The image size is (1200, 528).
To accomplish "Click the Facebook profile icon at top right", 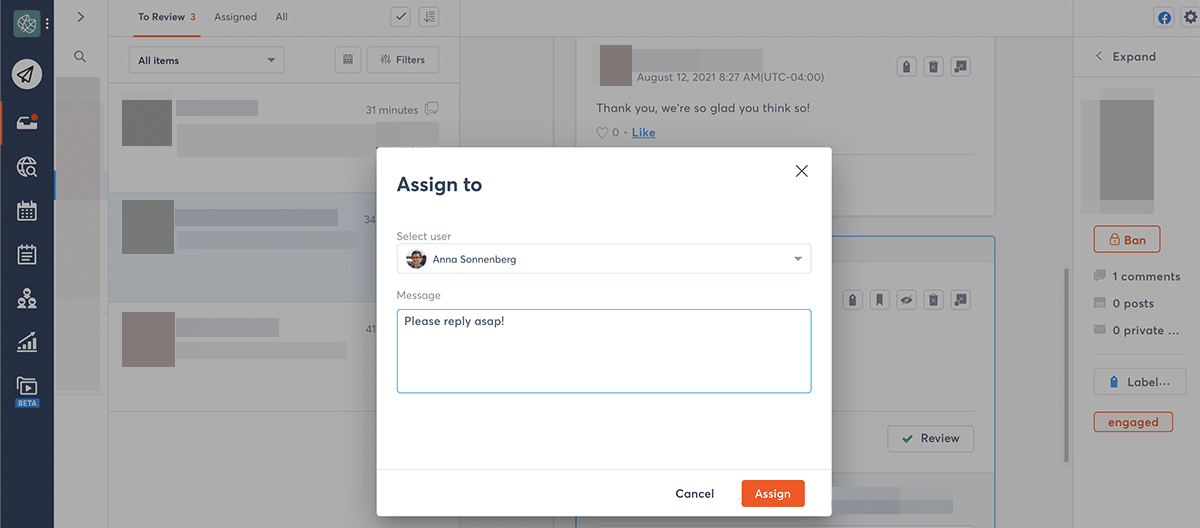I will point(1164,17).
